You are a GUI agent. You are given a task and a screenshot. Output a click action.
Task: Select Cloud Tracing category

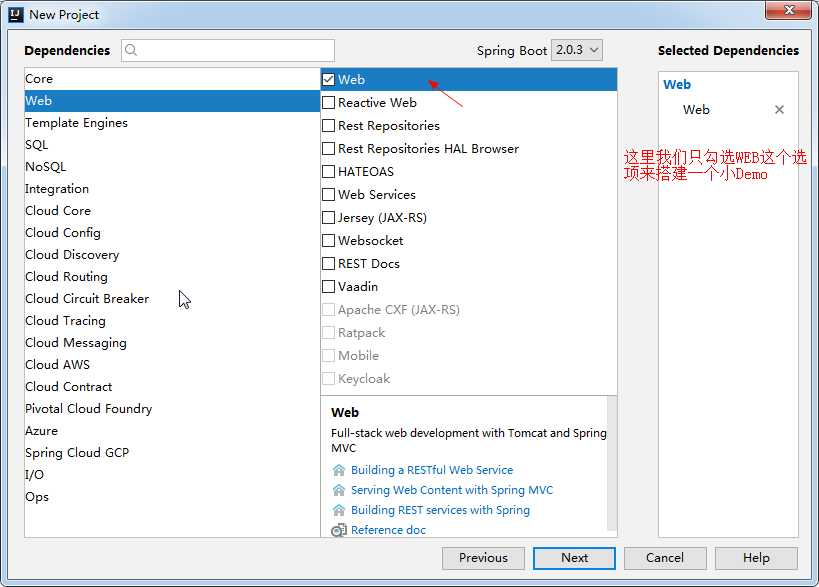pyautogui.click(x=172, y=320)
